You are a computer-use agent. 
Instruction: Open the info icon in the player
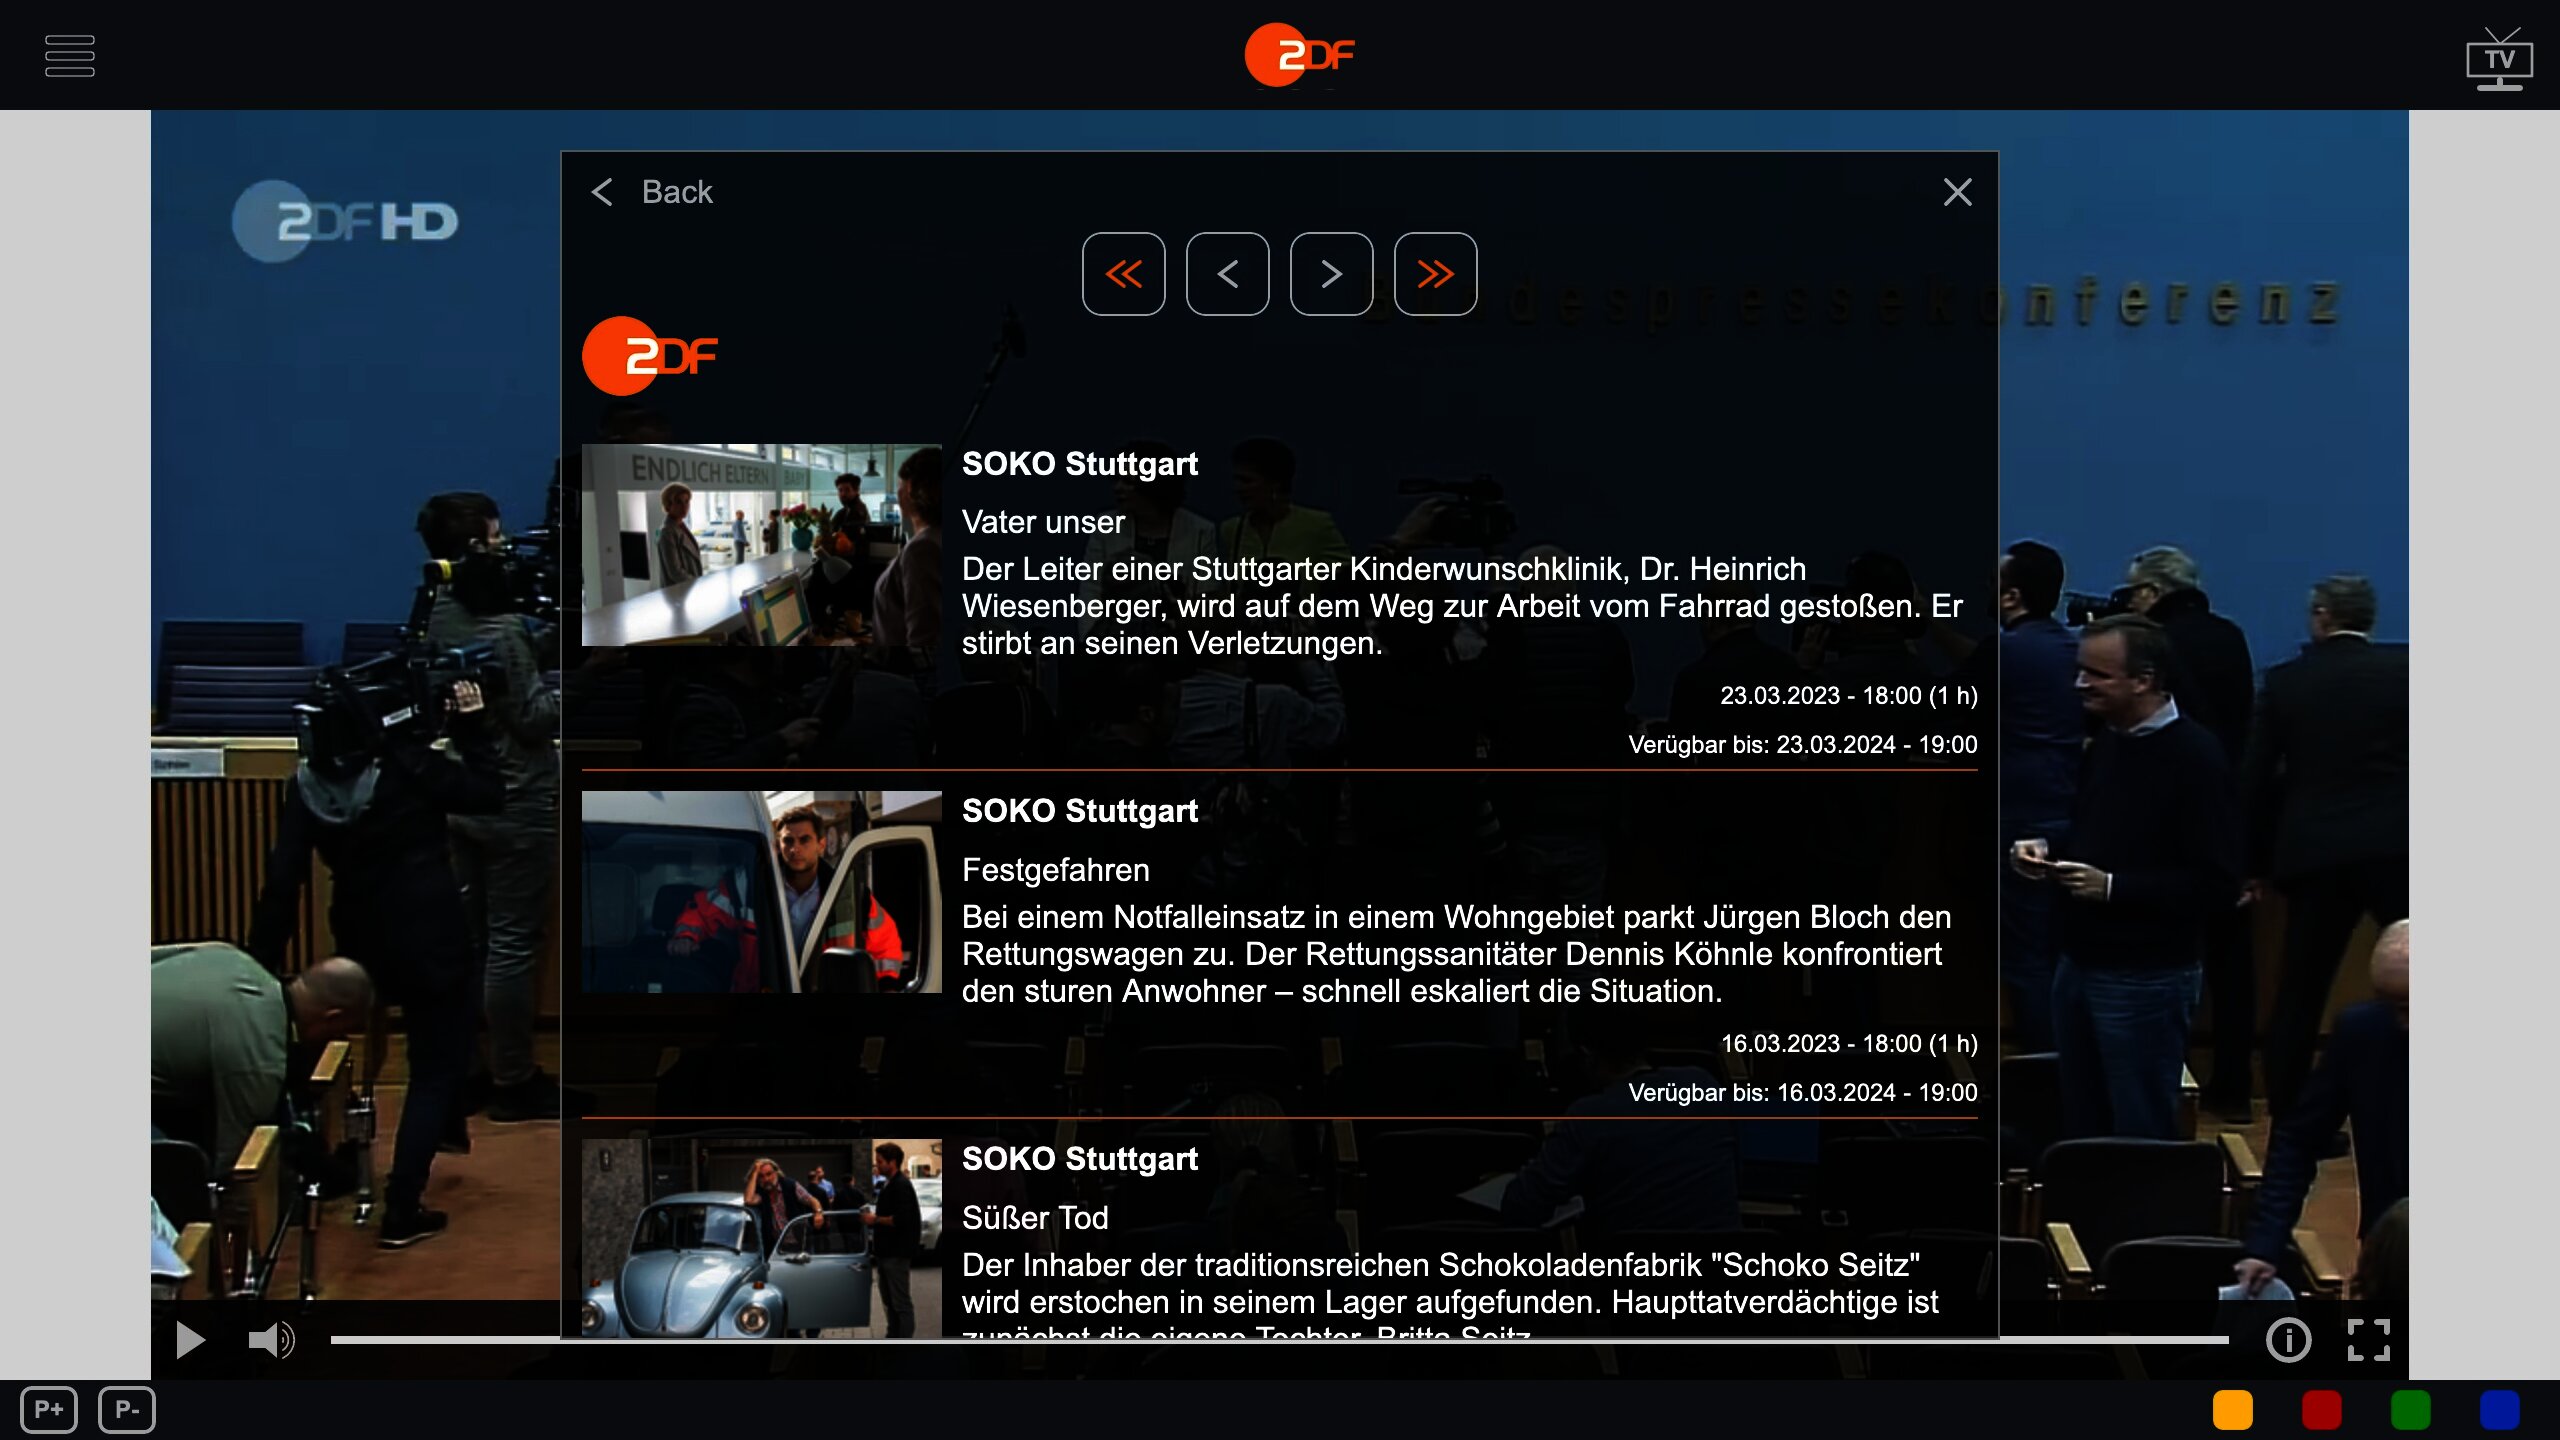(x=2288, y=1340)
